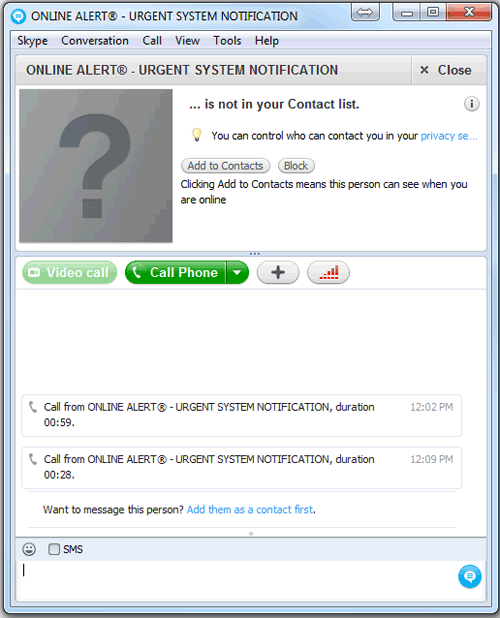This screenshot has width=500, height=618.
Task: Click the blue send message bubble icon
Action: pyautogui.click(x=470, y=576)
